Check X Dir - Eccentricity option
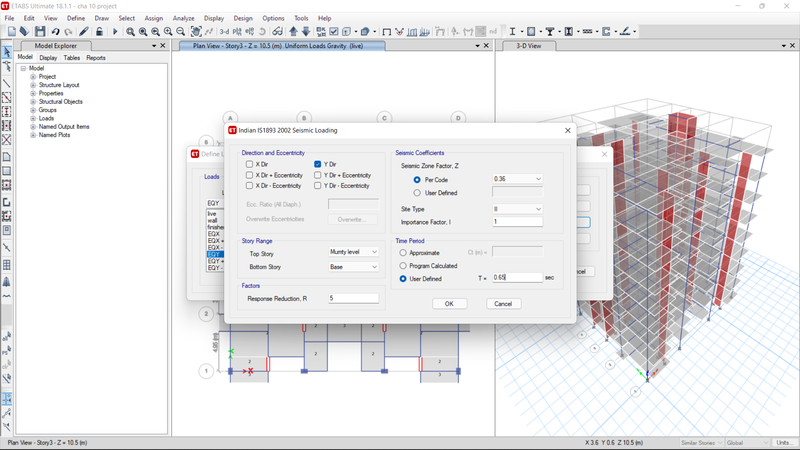 click(249, 186)
